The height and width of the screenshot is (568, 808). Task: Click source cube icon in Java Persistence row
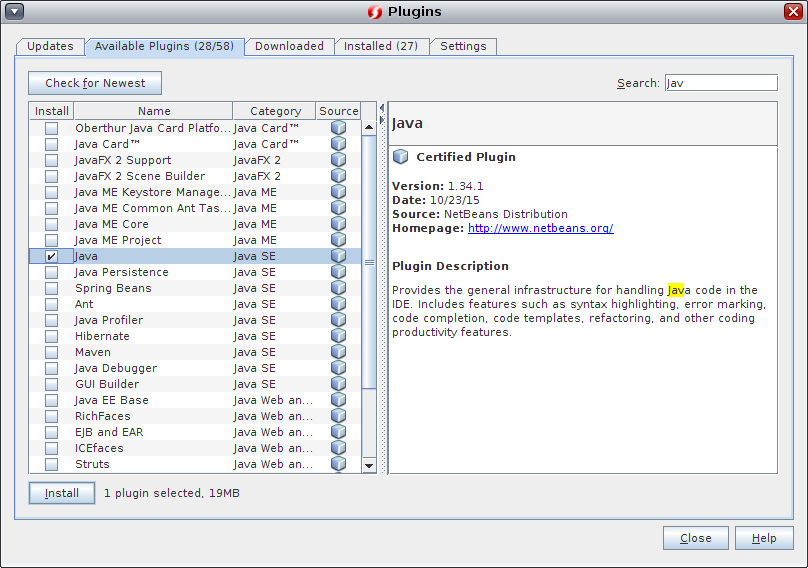click(x=338, y=272)
